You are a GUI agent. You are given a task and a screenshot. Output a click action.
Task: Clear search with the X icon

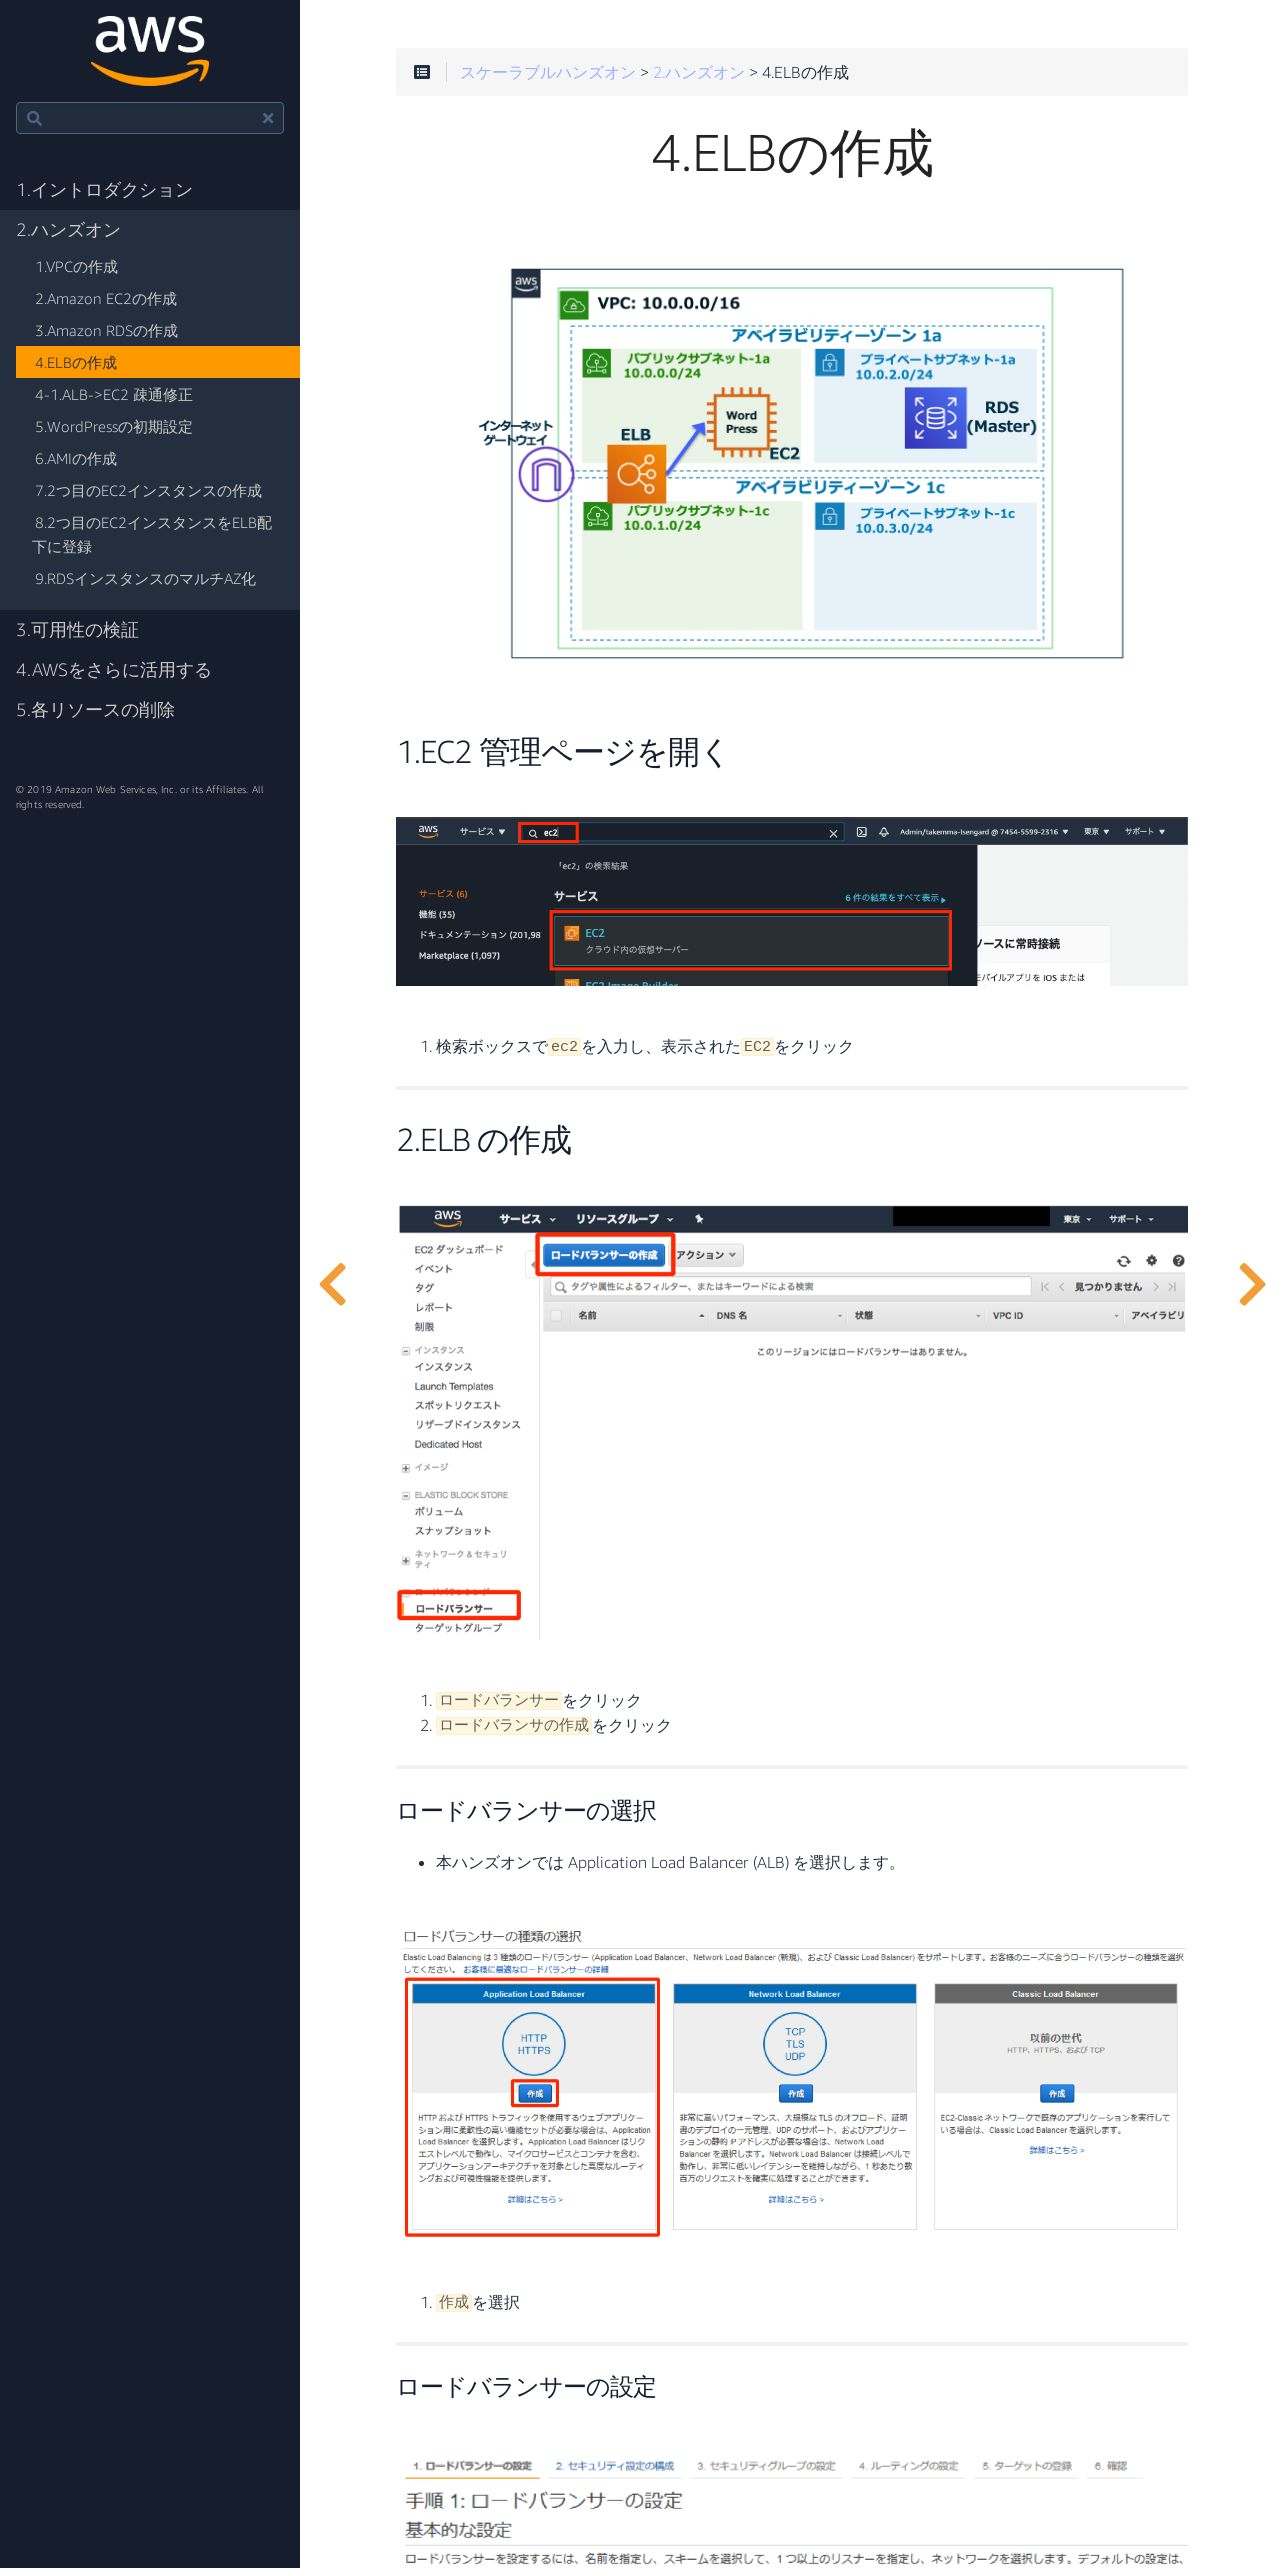point(268,118)
